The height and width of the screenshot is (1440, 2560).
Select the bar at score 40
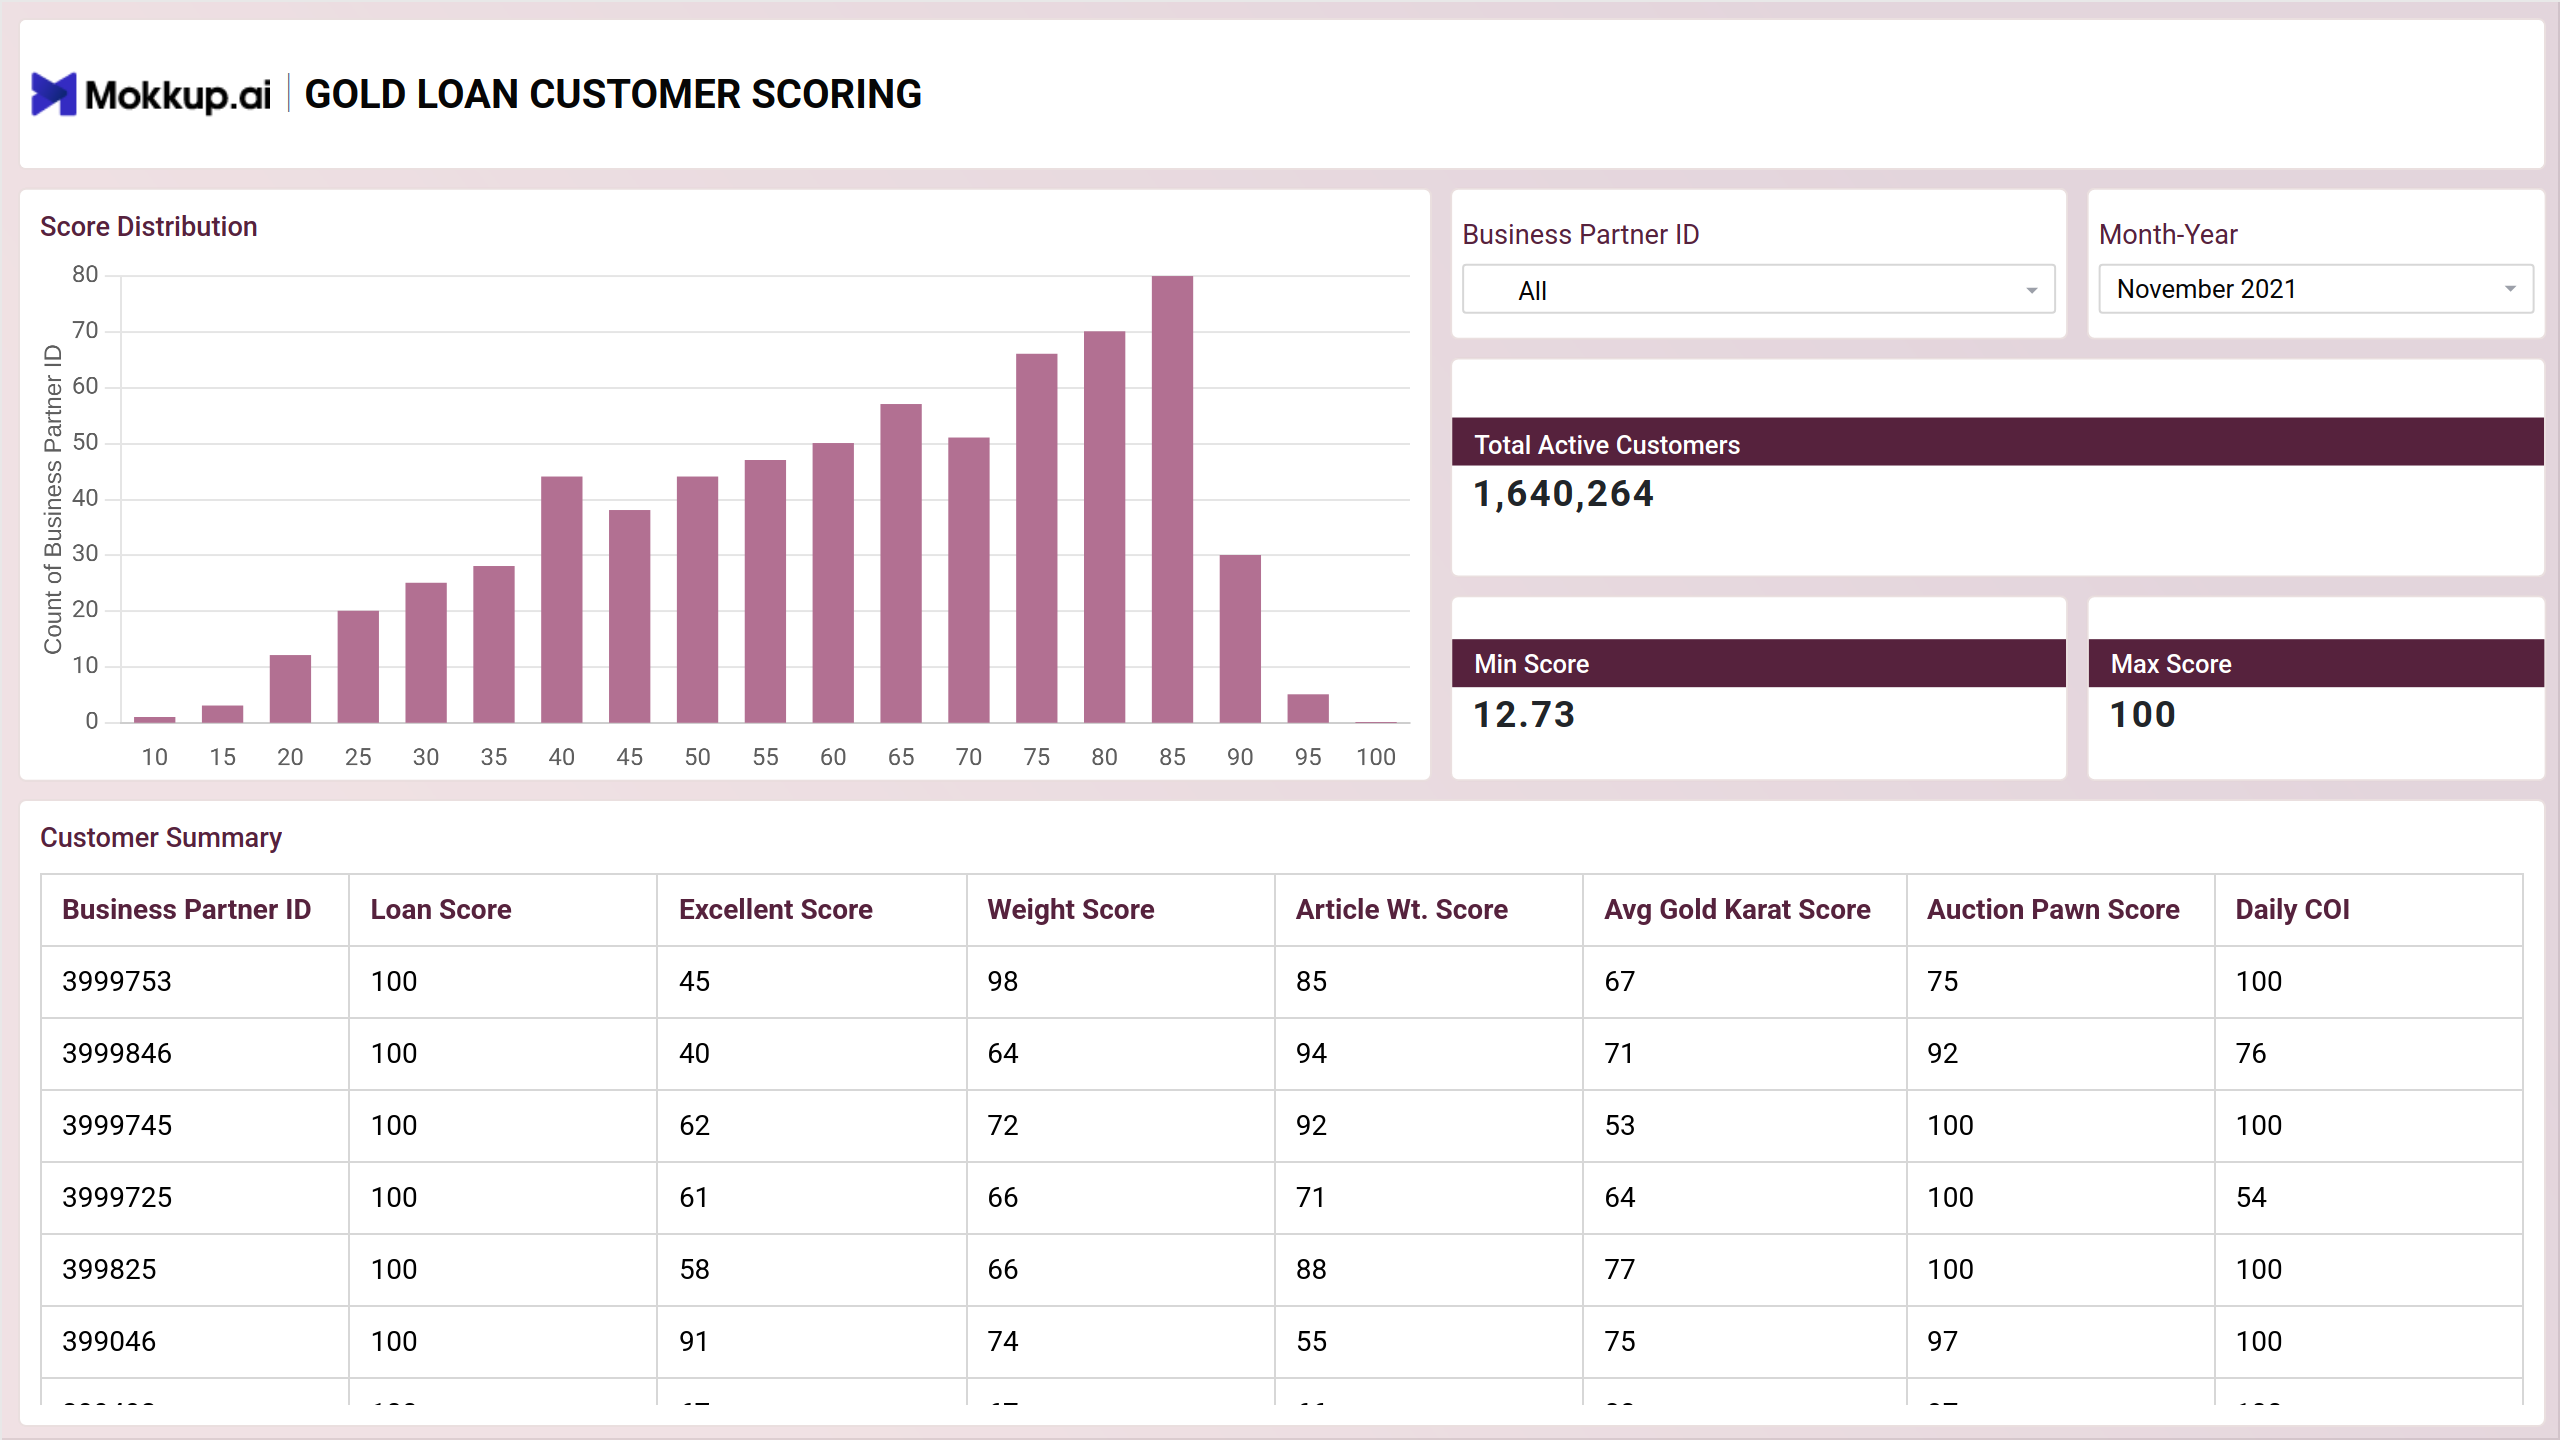(561, 599)
